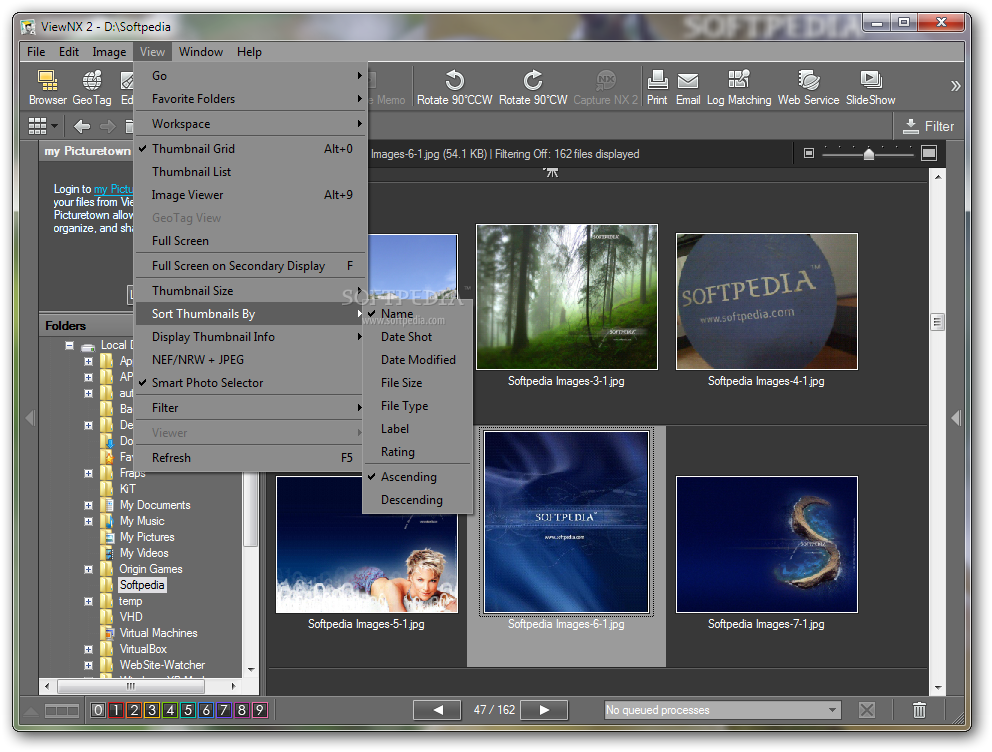Image resolution: width=992 pixels, height=752 pixels.
Task: Sort thumbnails by File Size
Action: pos(418,383)
